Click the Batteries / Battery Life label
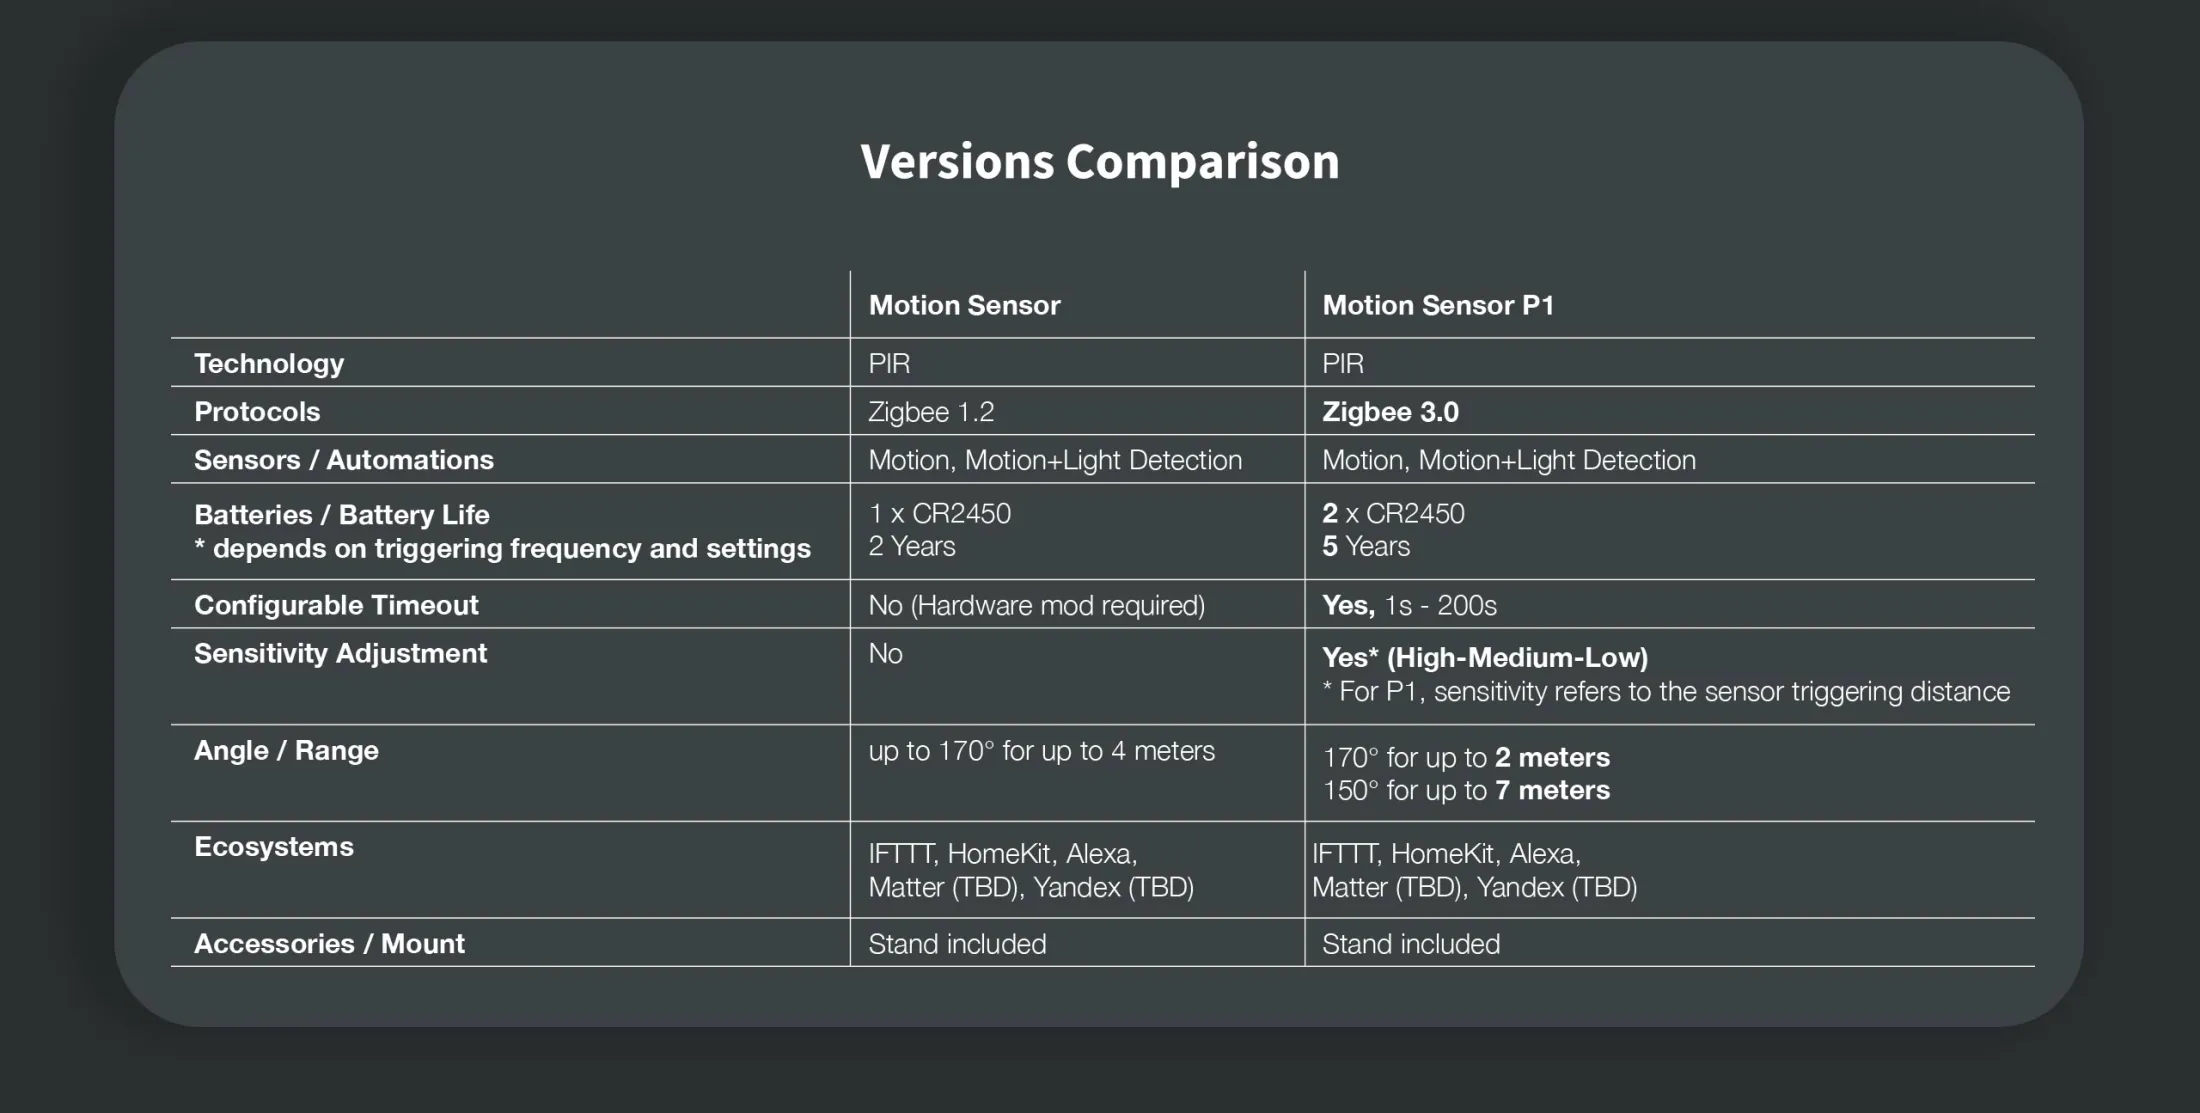 [342, 515]
